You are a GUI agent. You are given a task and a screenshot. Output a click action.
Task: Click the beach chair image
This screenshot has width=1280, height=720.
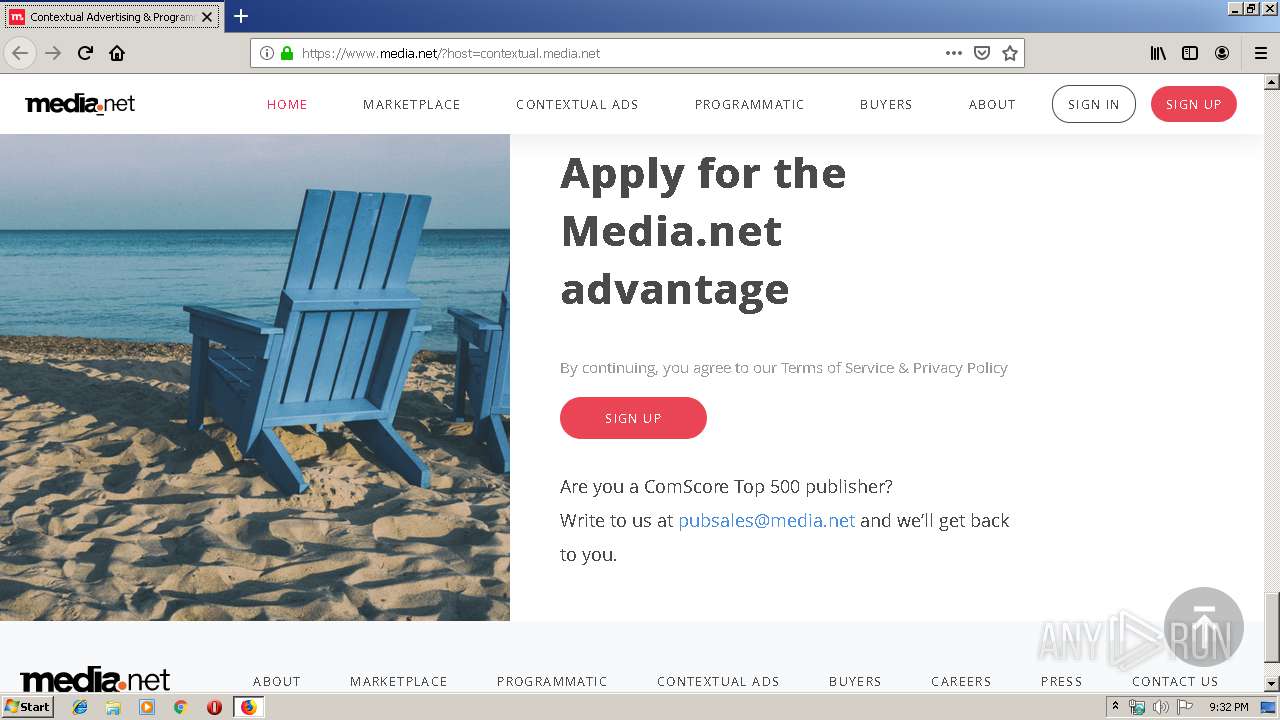(255, 377)
